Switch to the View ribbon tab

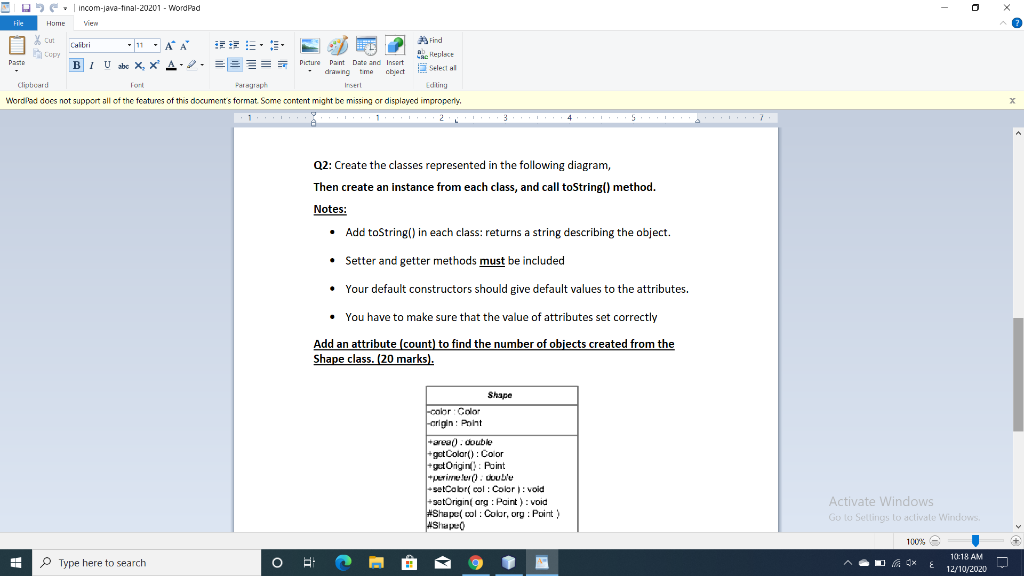[91, 23]
